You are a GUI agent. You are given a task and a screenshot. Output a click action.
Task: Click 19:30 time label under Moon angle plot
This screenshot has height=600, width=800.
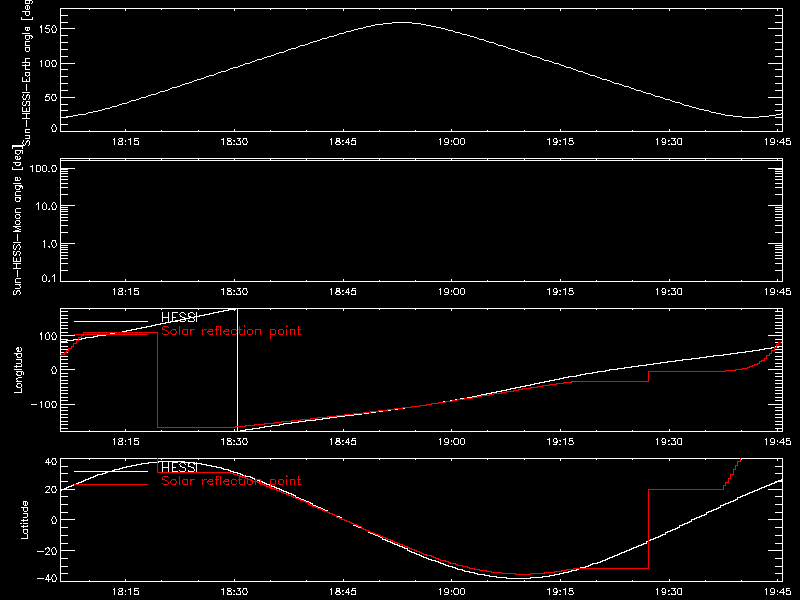click(669, 291)
